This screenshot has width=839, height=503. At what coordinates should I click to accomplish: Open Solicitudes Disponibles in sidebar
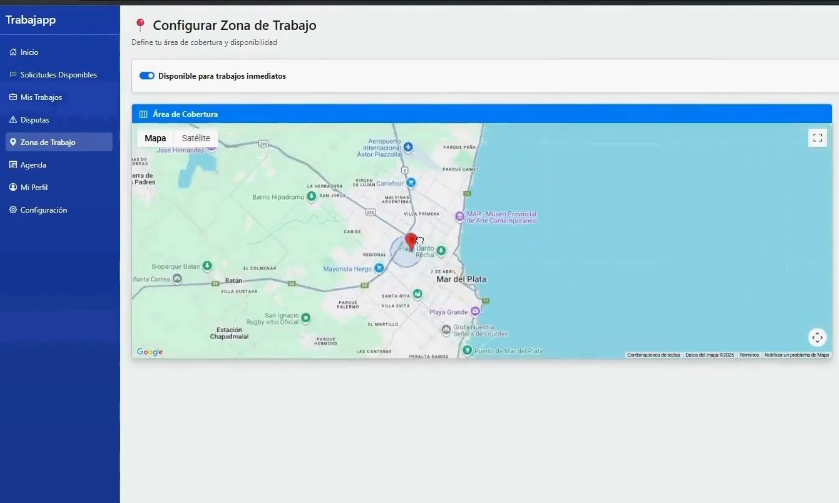tap(59, 75)
